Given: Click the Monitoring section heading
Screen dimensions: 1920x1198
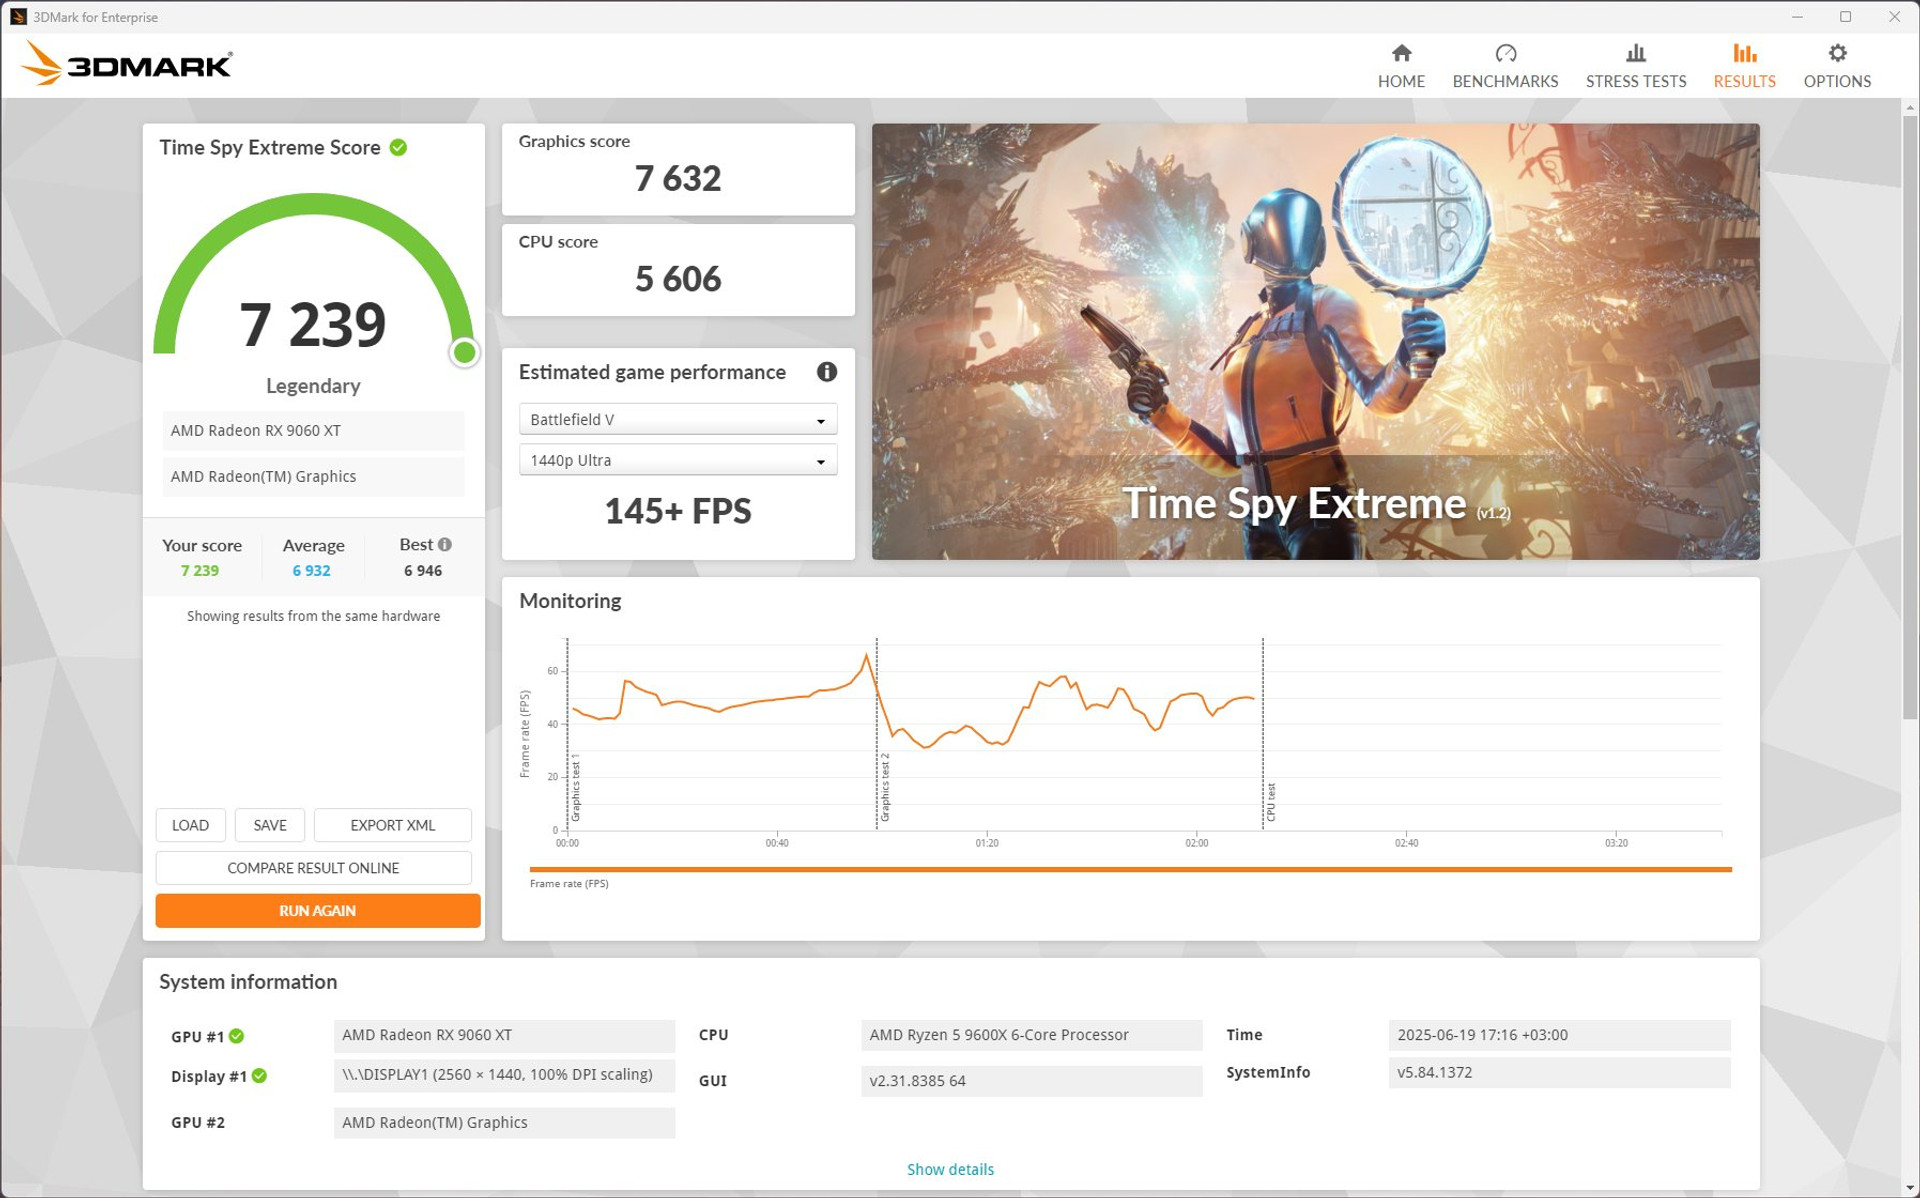Looking at the screenshot, I should pos(570,601).
